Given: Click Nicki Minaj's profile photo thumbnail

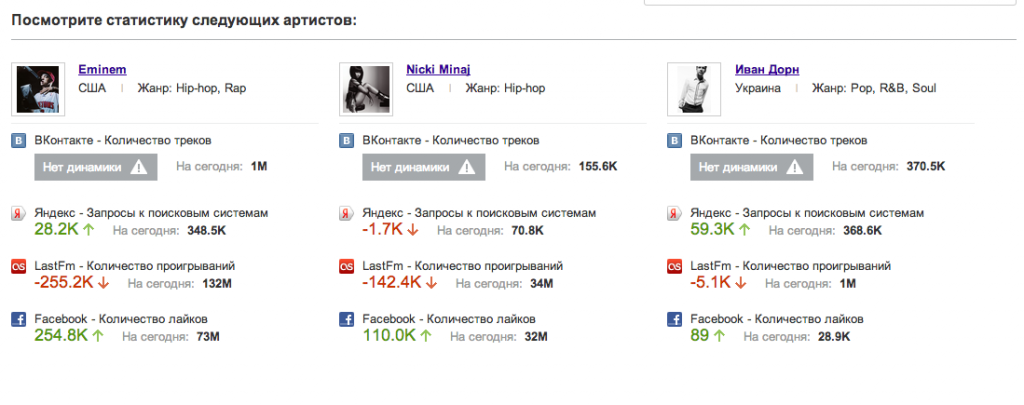Looking at the screenshot, I should tap(366, 89).
